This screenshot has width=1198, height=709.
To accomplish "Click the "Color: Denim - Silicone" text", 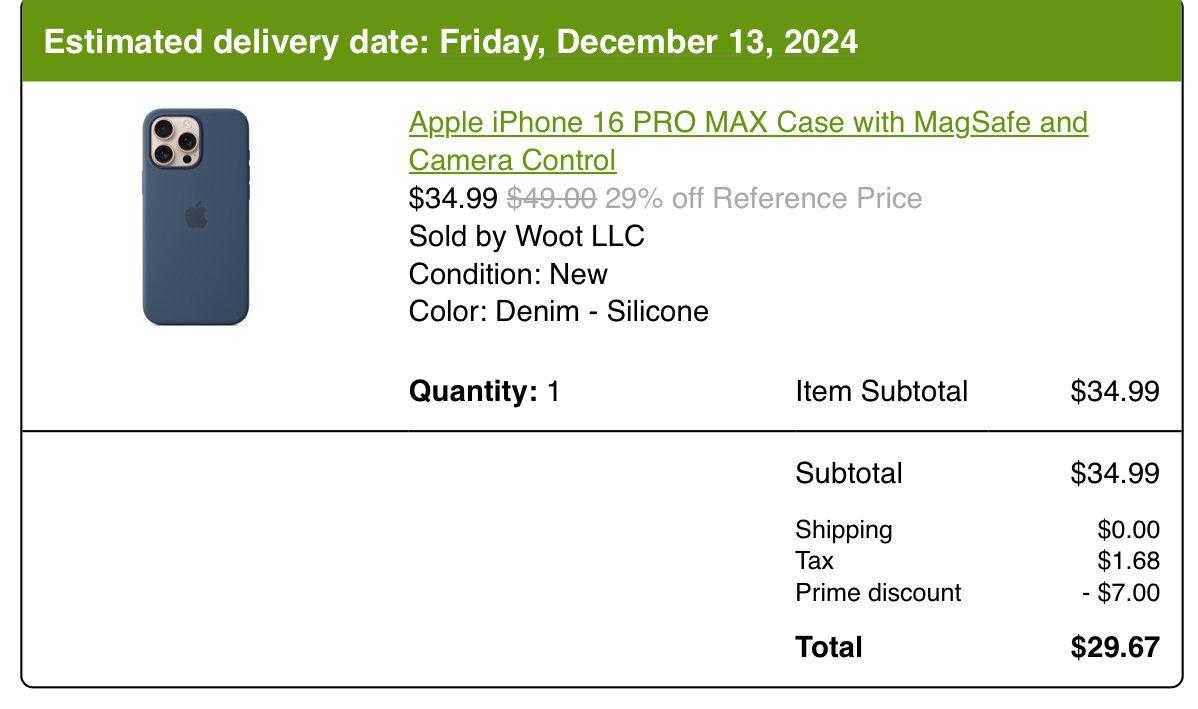I will [x=558, y=311].
